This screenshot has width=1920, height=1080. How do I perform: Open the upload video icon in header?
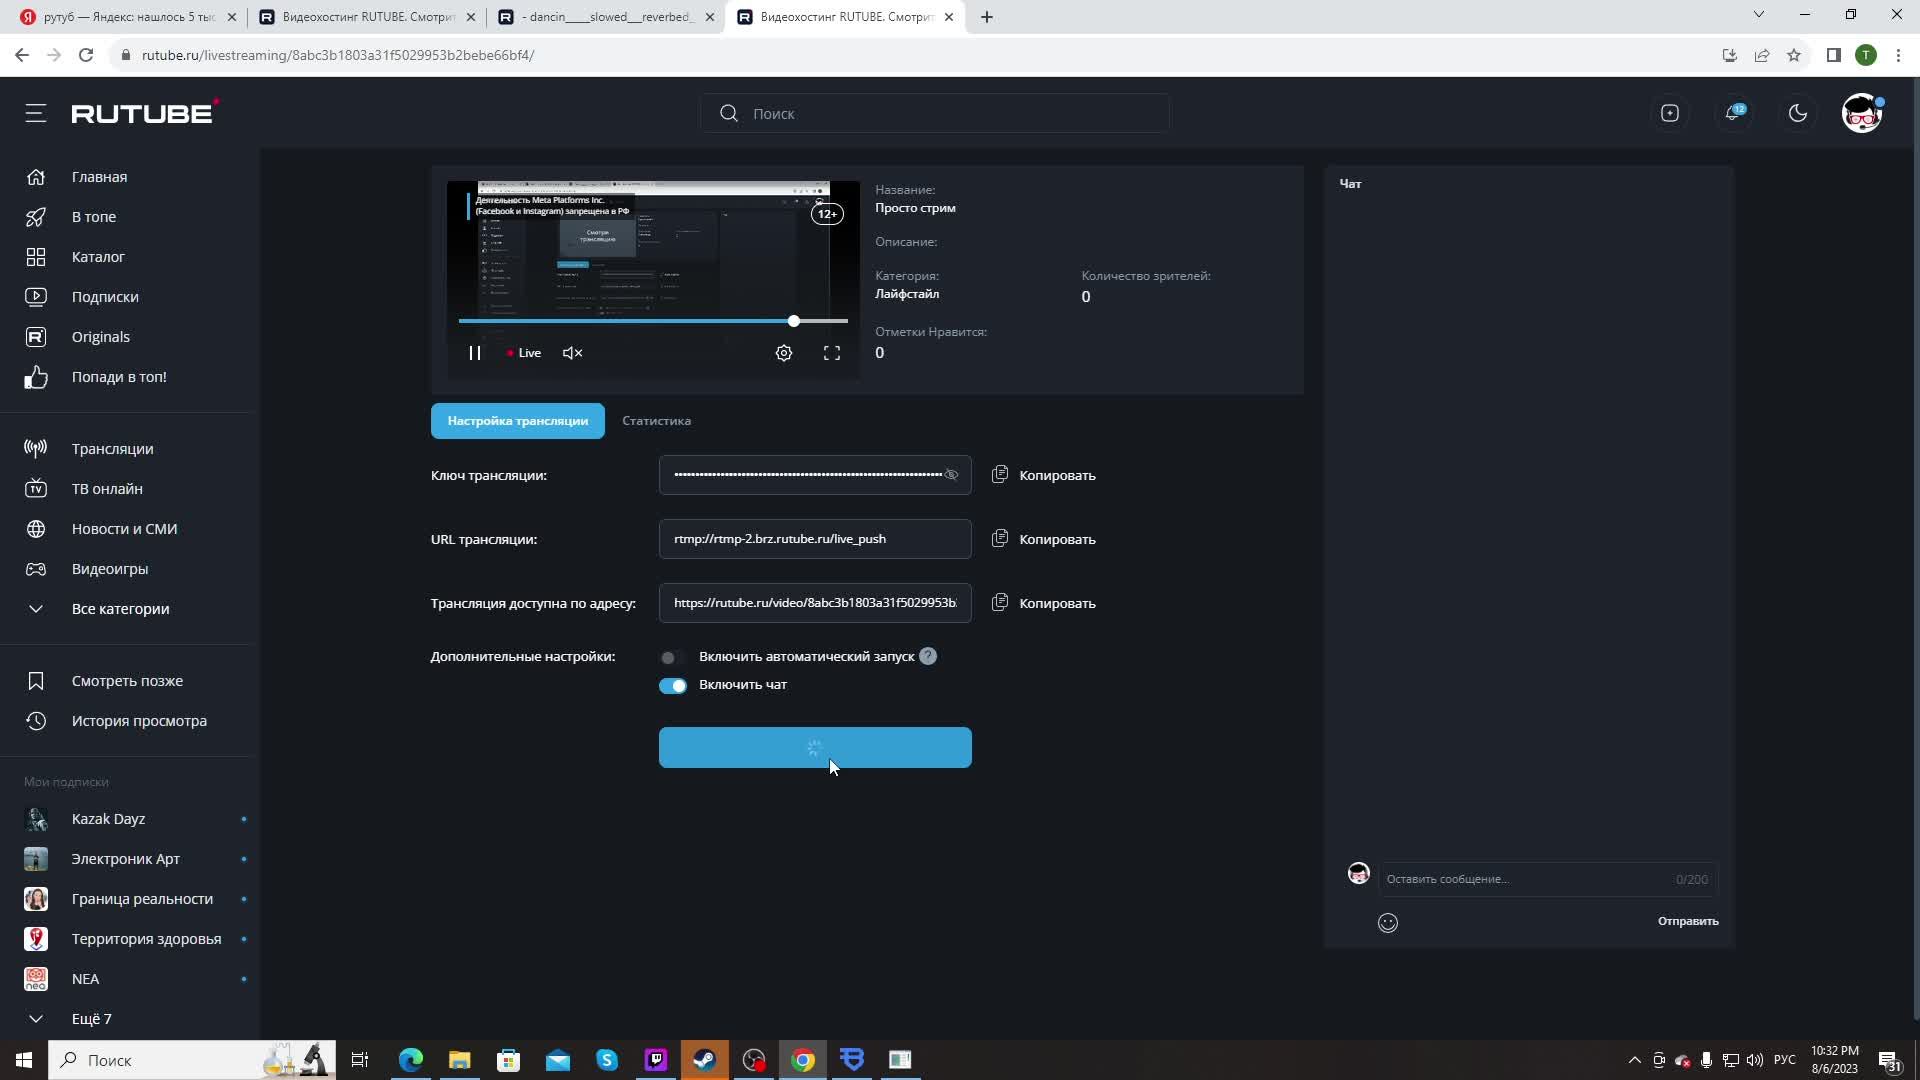tap(1669, 113)
